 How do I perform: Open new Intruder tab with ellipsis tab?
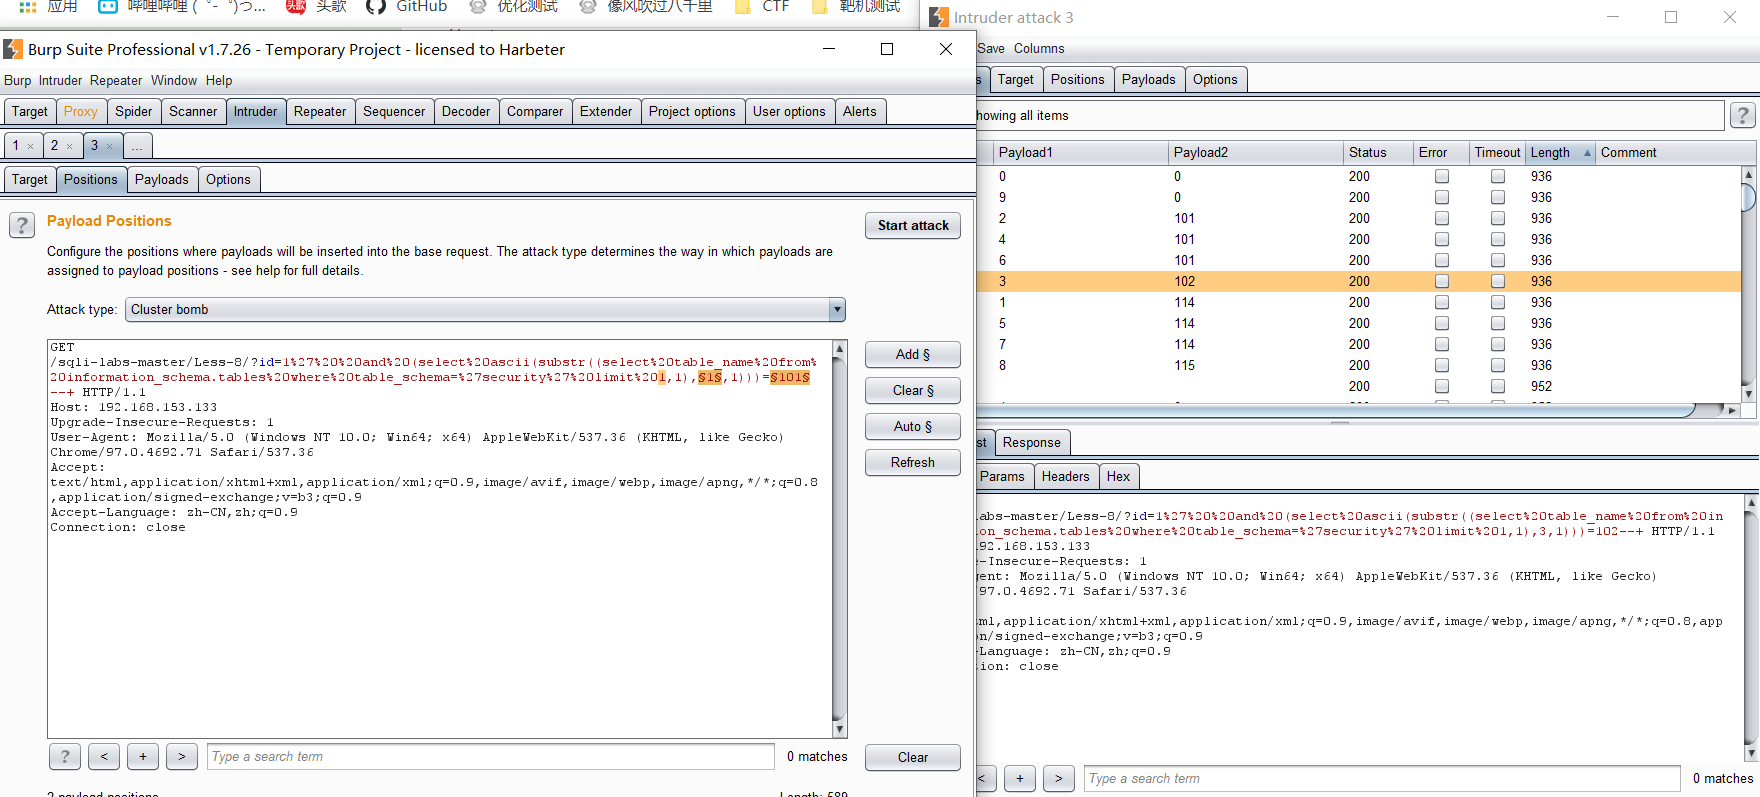click(137, 146)
